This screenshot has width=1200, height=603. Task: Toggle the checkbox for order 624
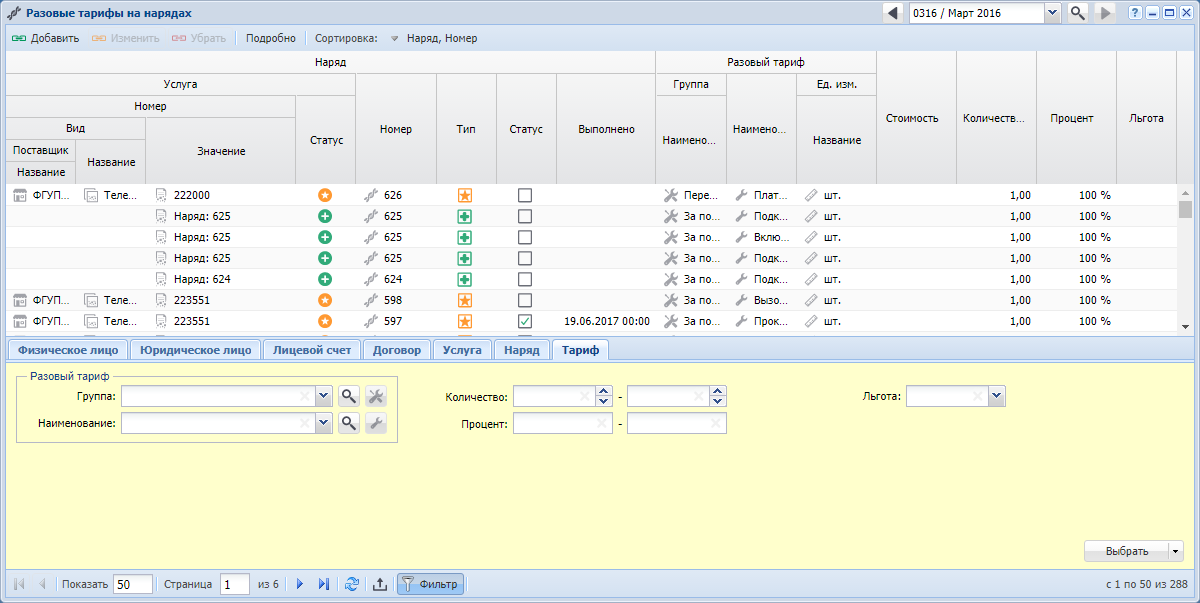point(525,279)
